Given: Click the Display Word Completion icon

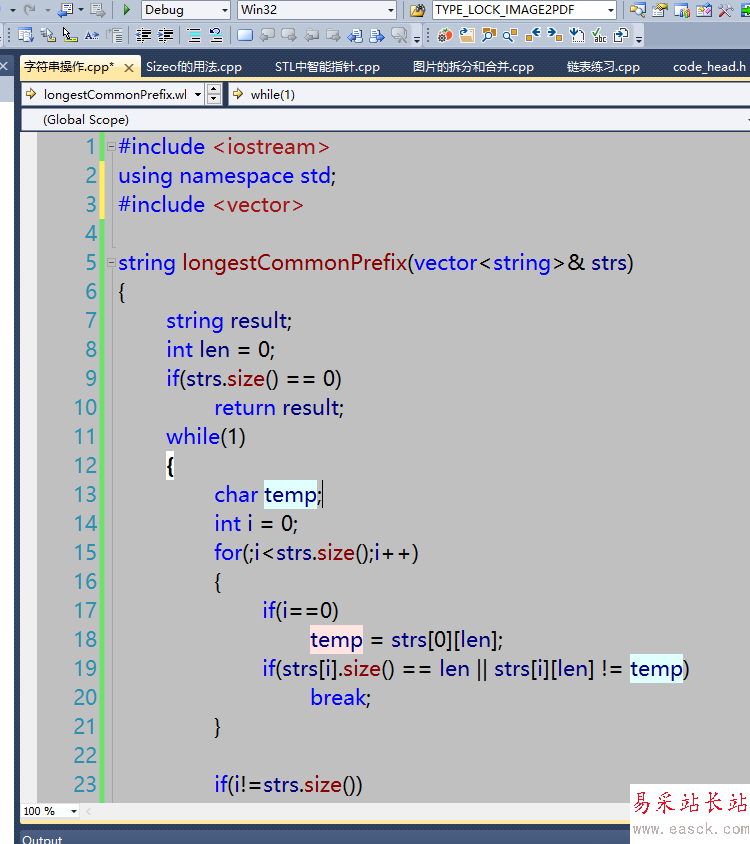Looking at the screenshot, I should tap(92, 35).
